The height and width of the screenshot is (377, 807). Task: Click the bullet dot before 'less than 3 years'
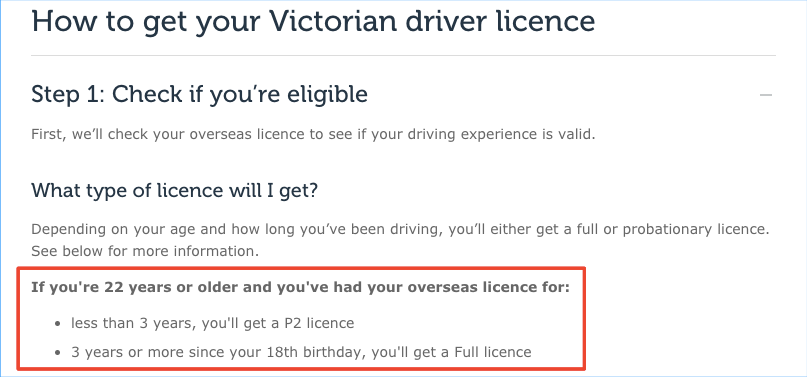point(58,324)
